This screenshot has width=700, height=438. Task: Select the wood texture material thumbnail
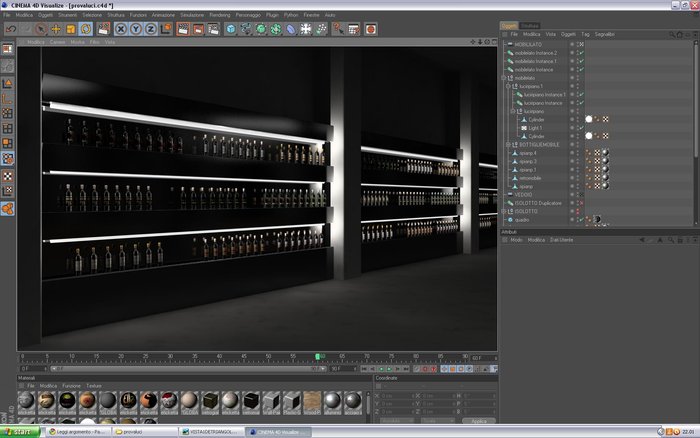tap(312, 401)
